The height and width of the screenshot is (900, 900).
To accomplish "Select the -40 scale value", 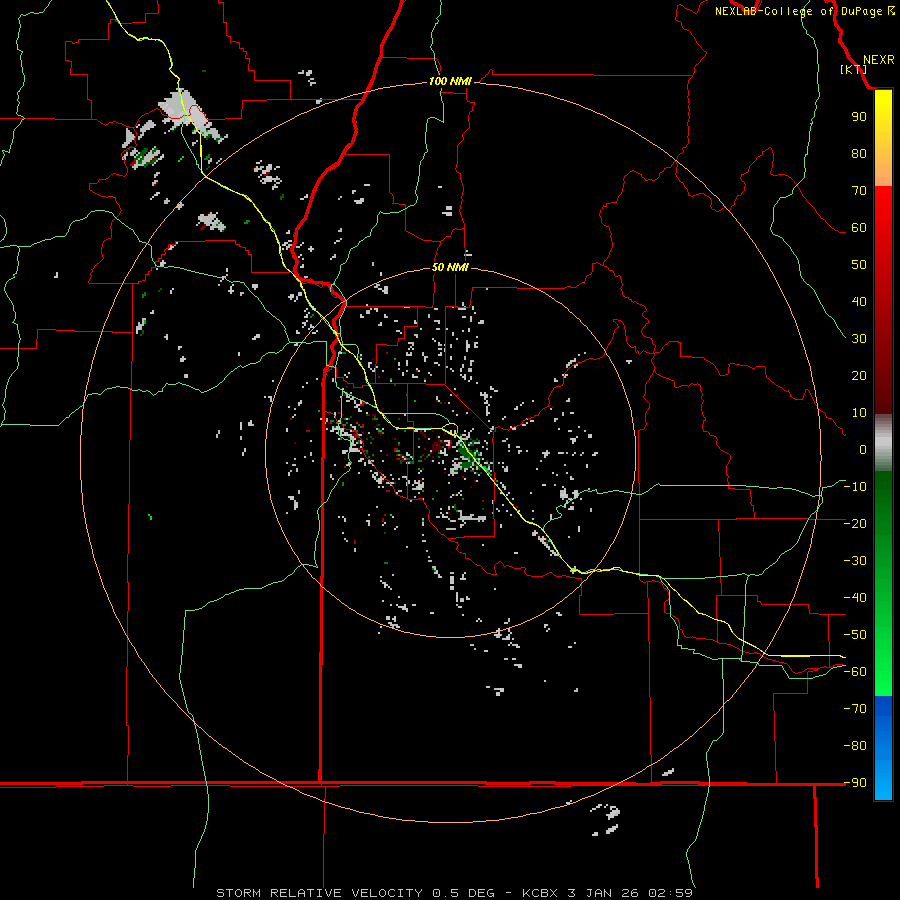I will pyautogui.click(x=855, y=598).
